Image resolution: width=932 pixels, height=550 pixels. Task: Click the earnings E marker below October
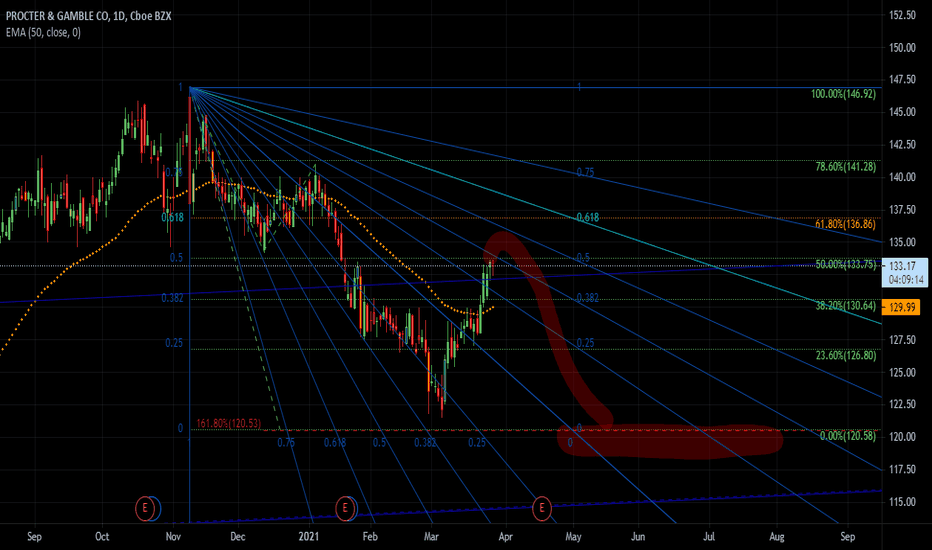click(144, 508)
